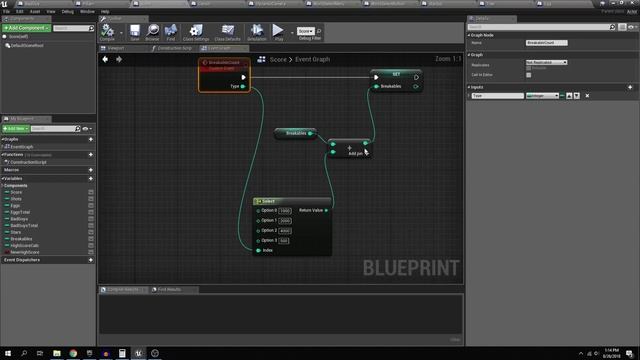Click the Play toolbar icon
The height and width of the screenshot is (360, 640).
pos(278,31)
